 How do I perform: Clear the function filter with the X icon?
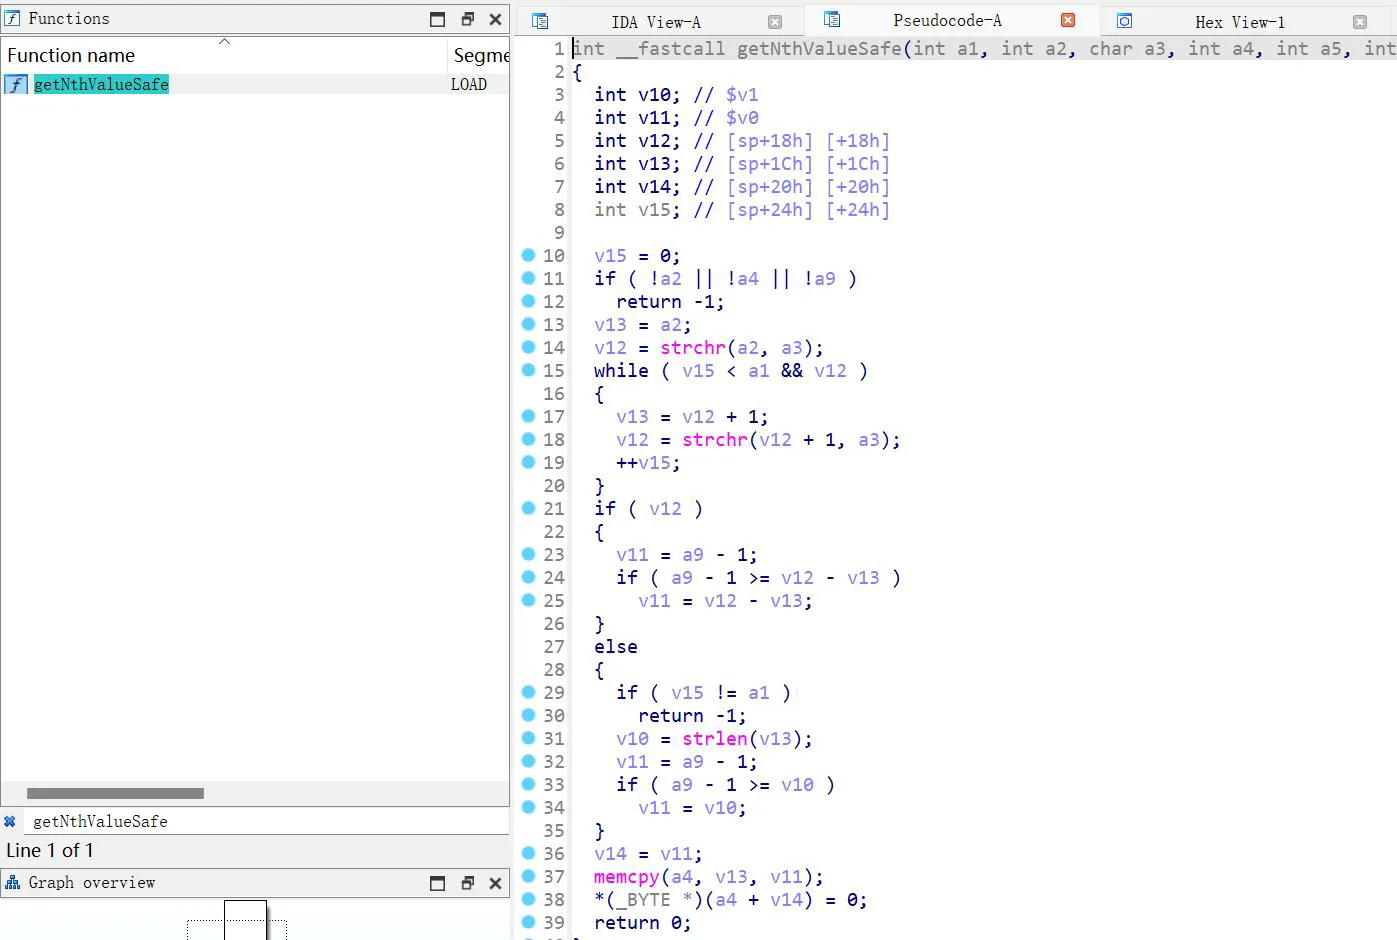click(10, 821)
